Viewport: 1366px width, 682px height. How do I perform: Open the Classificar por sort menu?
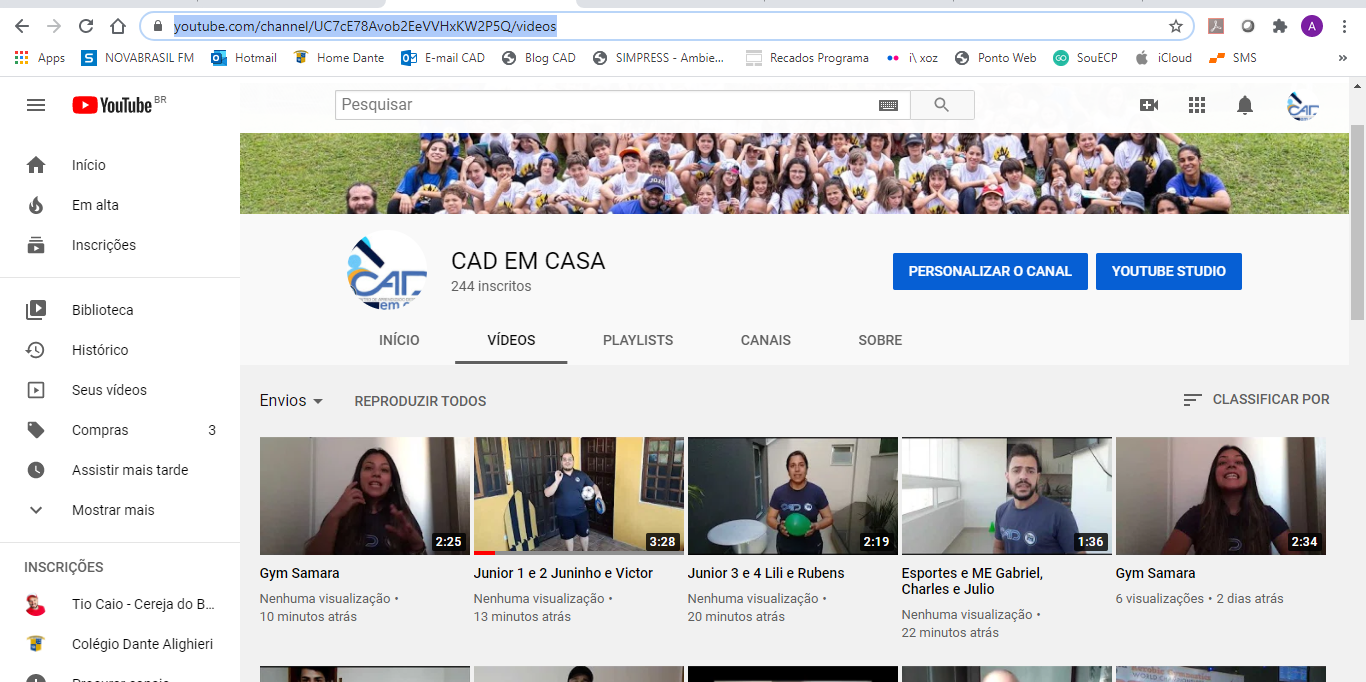click(1256, 399)
